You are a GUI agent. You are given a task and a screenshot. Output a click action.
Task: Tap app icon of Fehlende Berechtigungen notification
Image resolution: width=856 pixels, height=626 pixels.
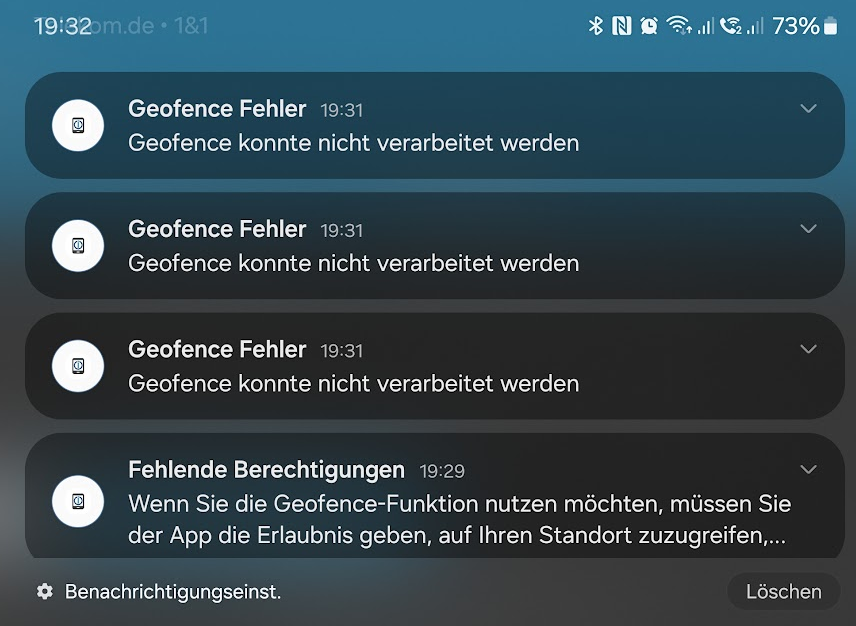point(78,501)
